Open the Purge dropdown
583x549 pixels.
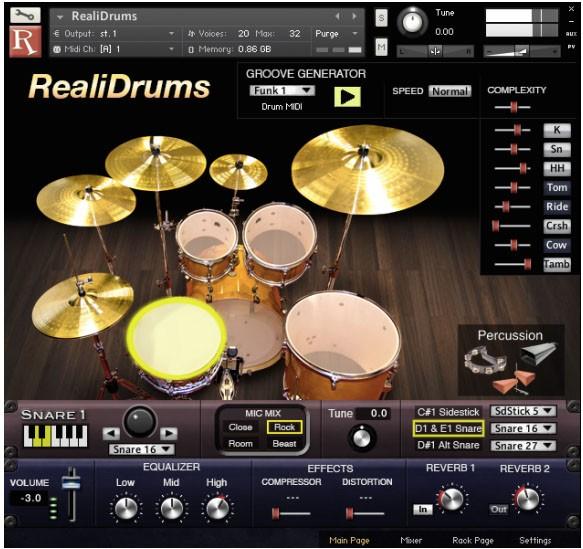[x=336, y=34]
